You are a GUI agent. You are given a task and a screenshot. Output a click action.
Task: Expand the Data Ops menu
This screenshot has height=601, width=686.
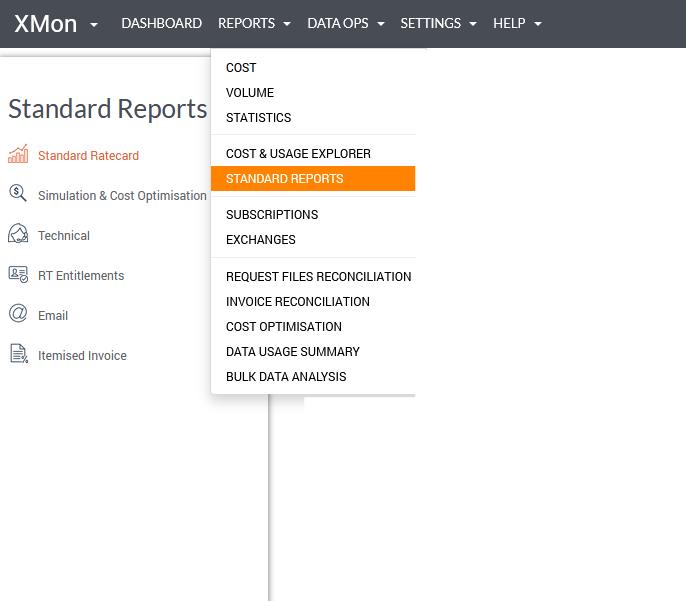345,23
